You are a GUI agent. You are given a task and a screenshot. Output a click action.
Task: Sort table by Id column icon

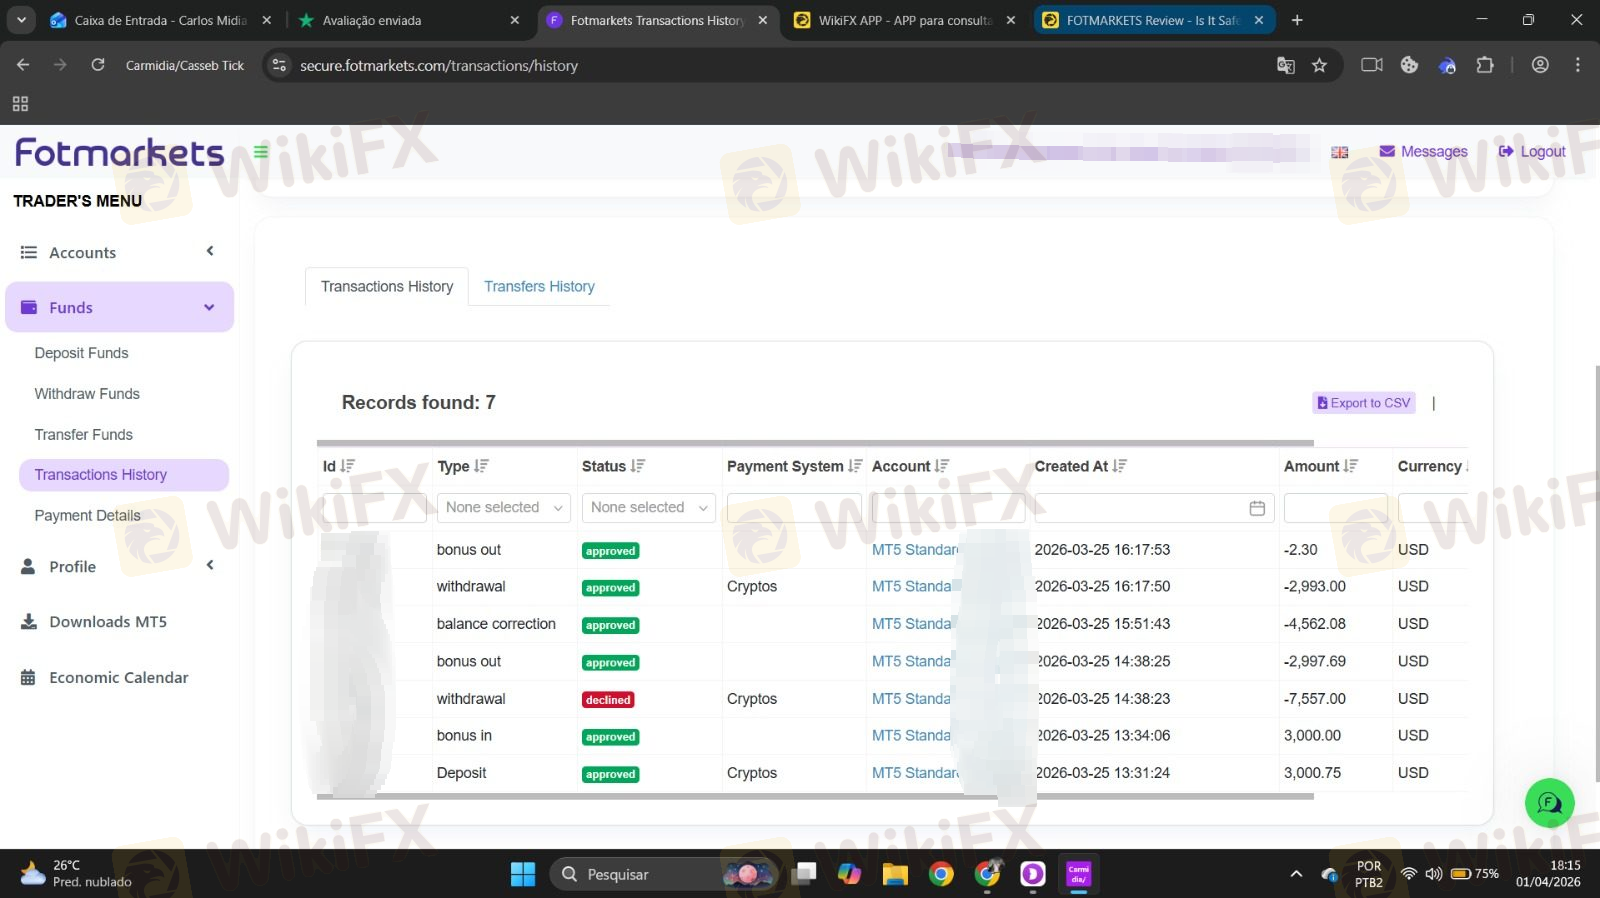coord(347,466)
